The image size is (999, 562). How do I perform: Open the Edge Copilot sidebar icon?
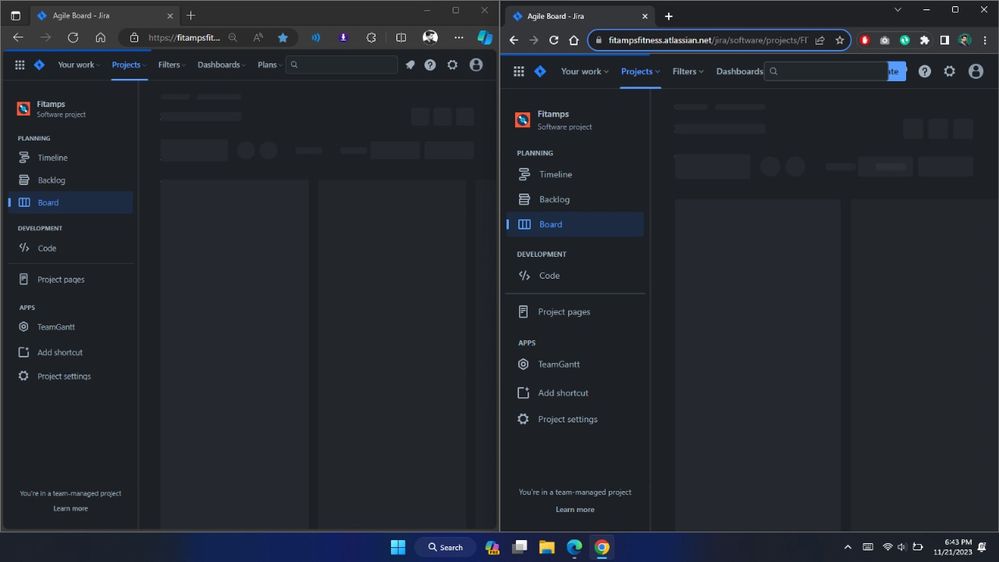[x=485, y=38]
